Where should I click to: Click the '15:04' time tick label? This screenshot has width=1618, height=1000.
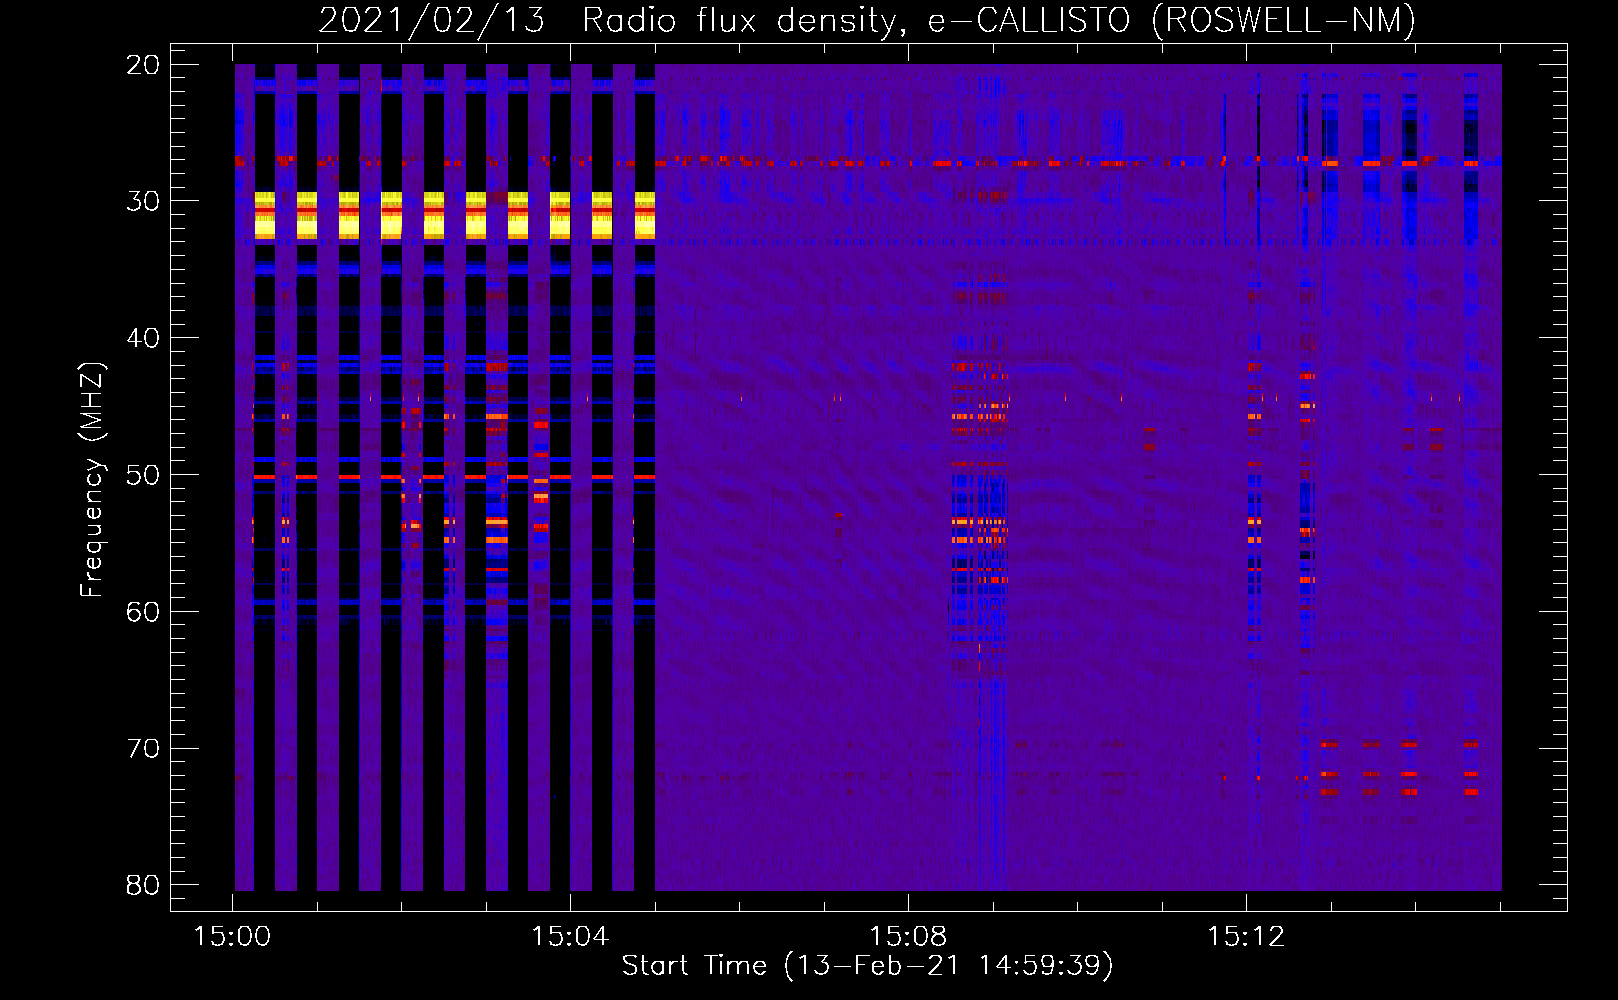[570, 937]
